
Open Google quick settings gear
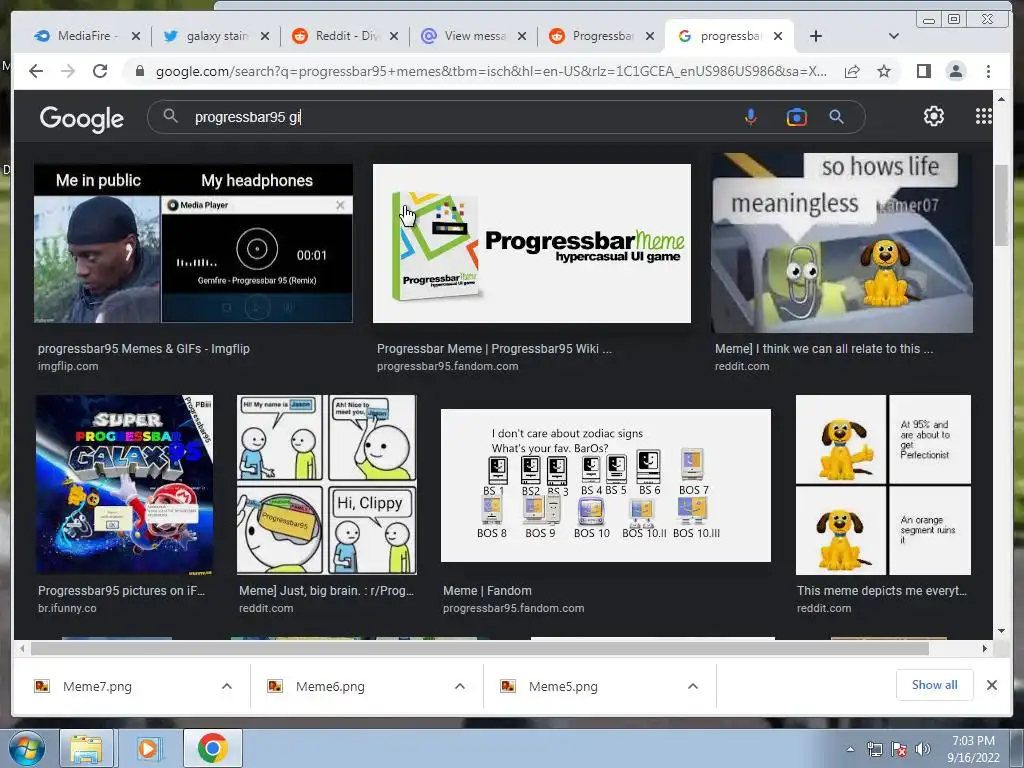[934, 116]
